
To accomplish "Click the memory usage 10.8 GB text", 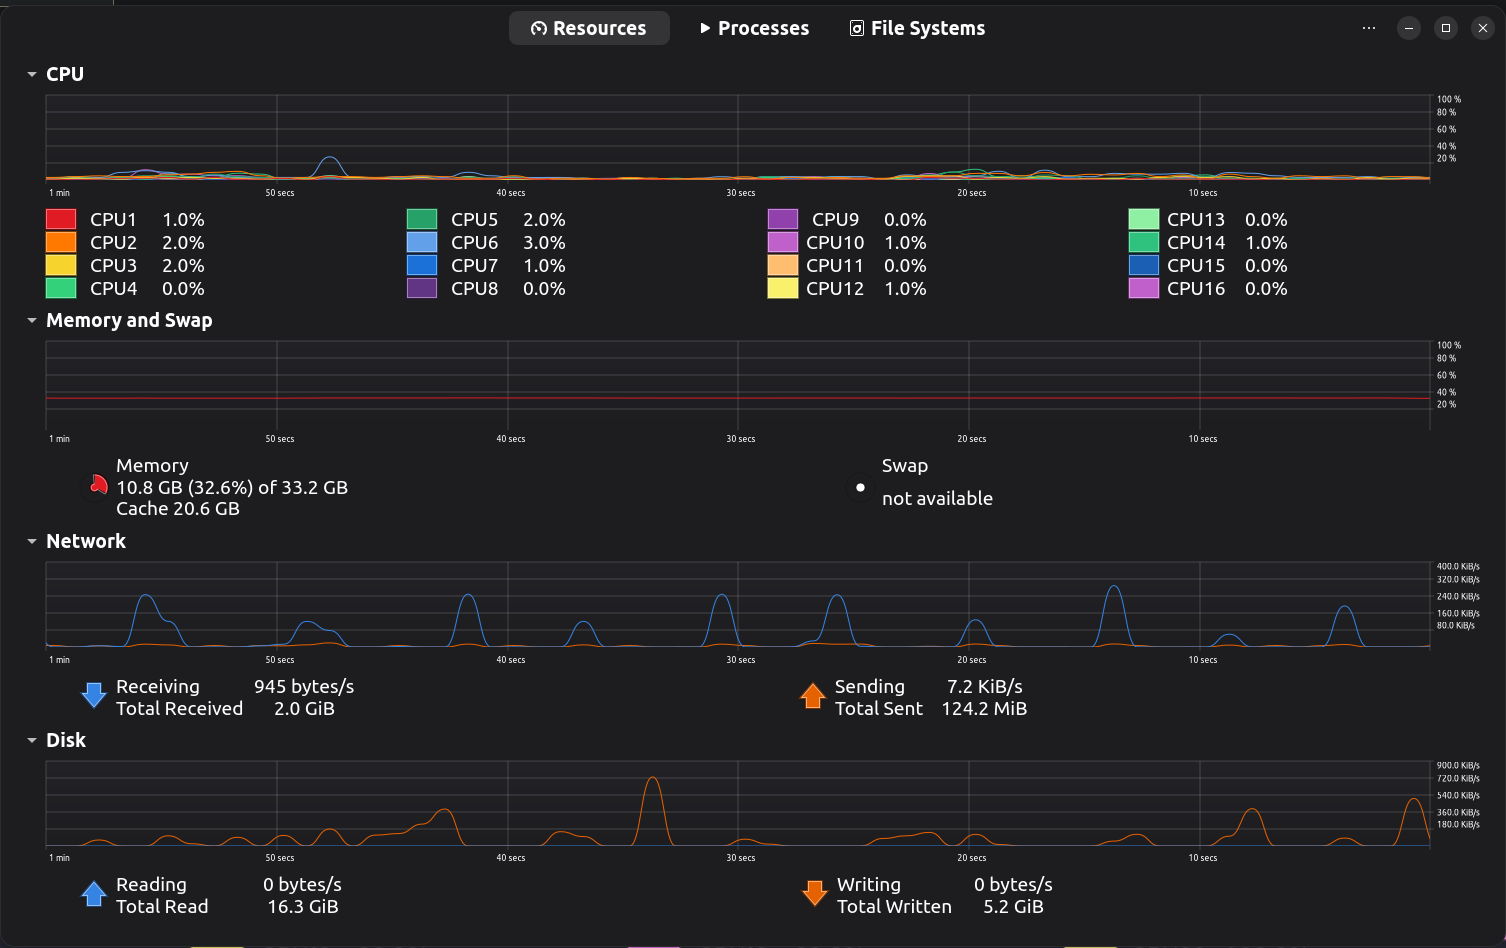I will click(232, 488).
